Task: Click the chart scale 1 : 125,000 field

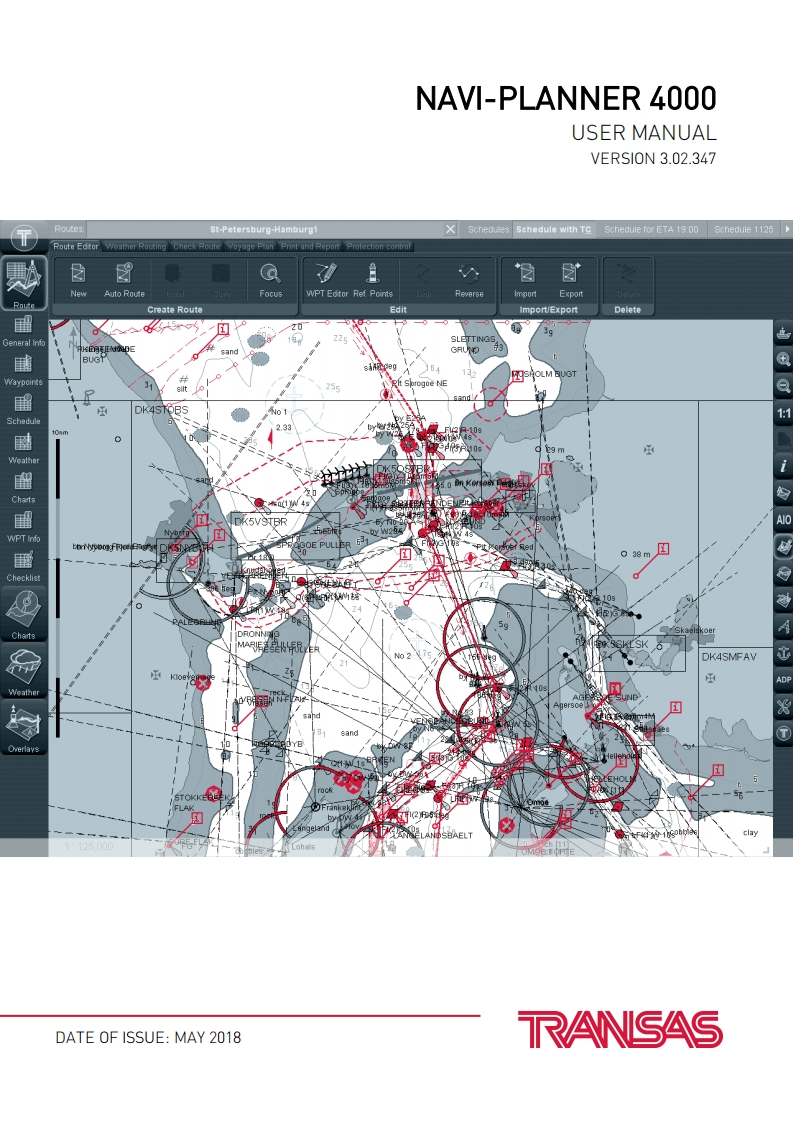Action: coord(89,847)
